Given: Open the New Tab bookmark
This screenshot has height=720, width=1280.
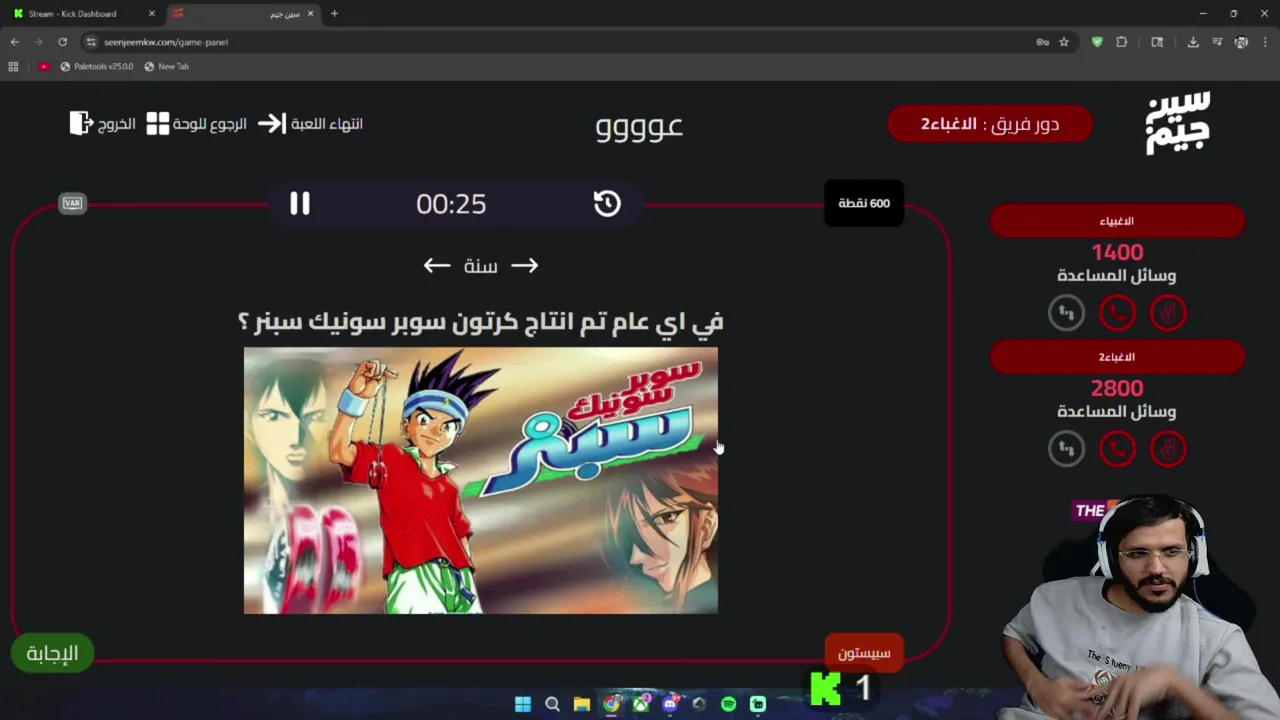Looking at the screenshot, I should point(166,66).
